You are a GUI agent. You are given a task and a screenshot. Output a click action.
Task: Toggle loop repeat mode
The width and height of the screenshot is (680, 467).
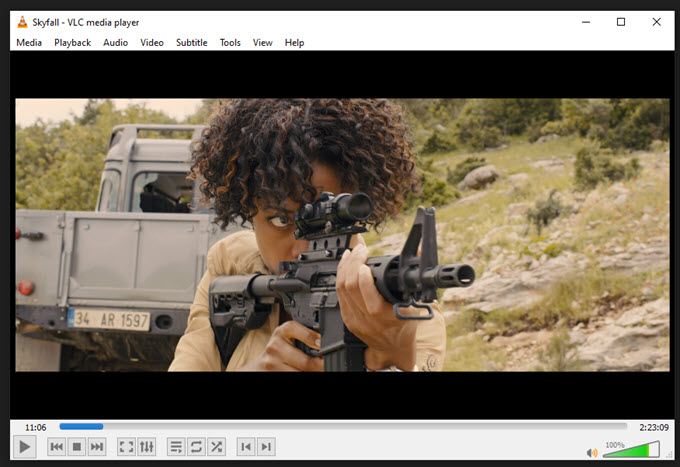point(196,447)
